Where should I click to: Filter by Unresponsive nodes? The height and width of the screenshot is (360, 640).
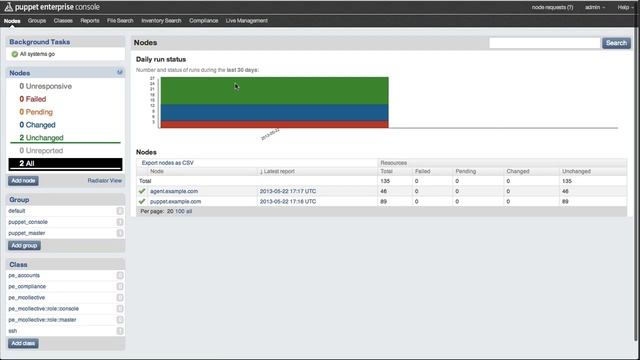point(46,86)
